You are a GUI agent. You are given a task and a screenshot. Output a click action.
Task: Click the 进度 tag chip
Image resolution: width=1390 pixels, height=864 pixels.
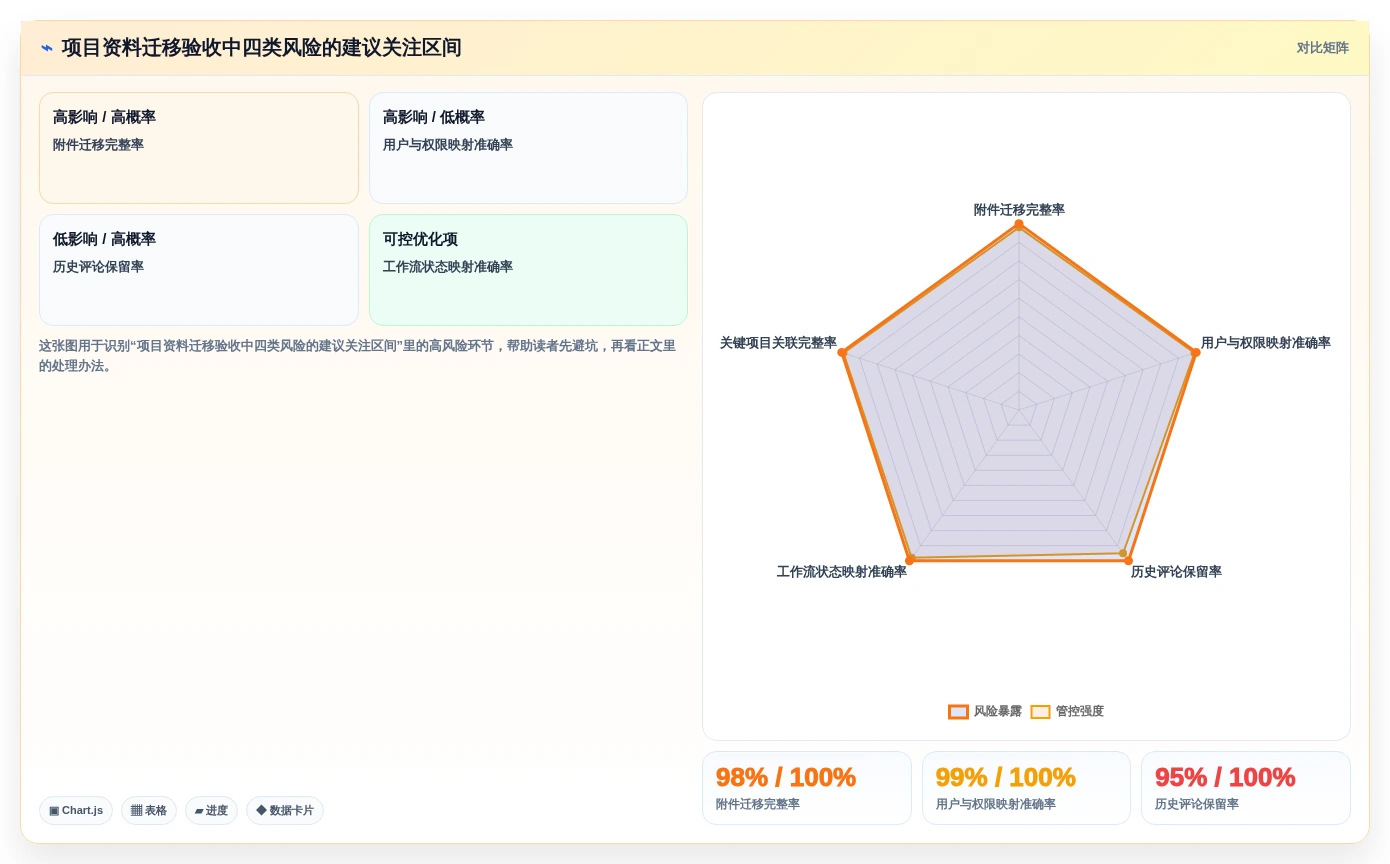click(211, 810)
